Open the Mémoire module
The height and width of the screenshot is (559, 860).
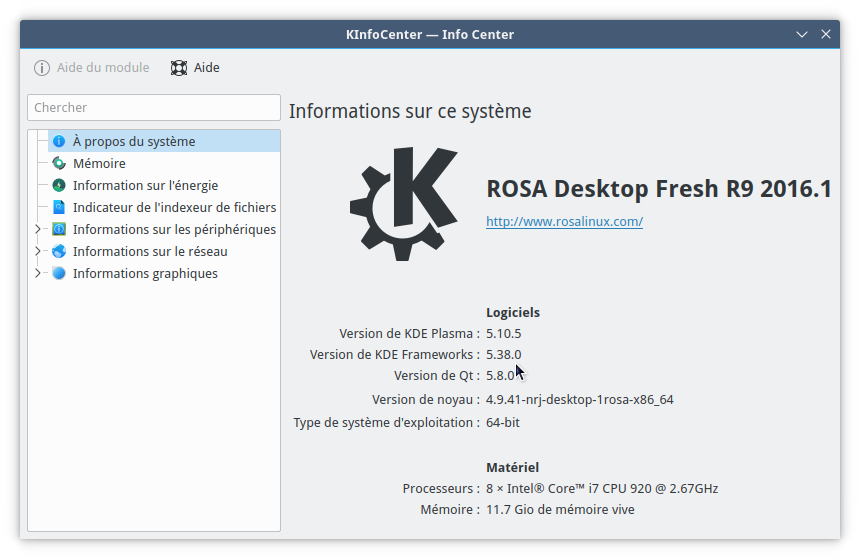99,163
